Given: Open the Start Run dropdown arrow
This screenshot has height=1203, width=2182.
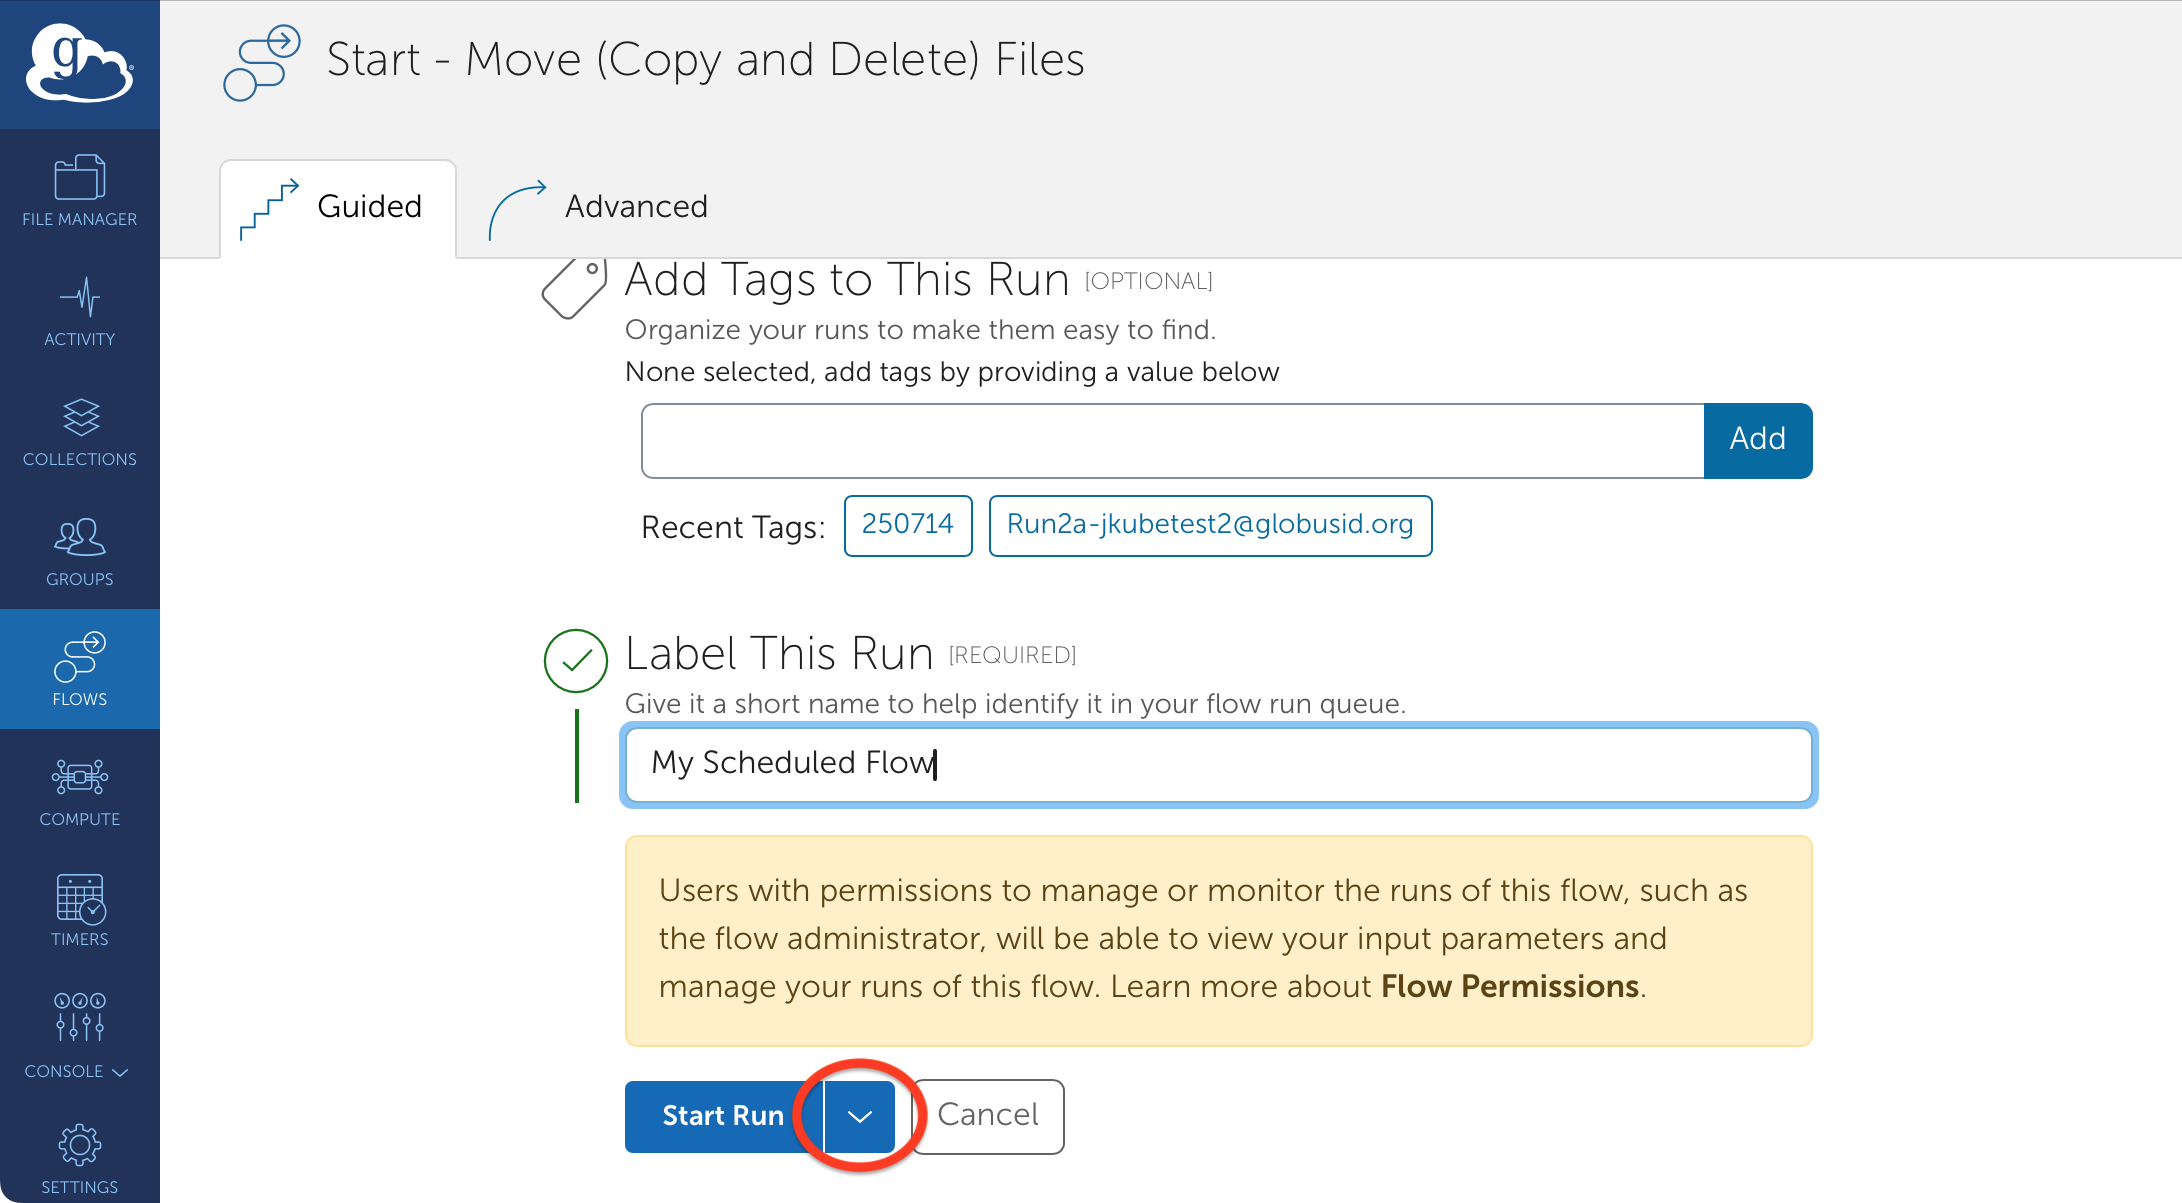Looking at the screenshot, I should (x=860, y=1116).
